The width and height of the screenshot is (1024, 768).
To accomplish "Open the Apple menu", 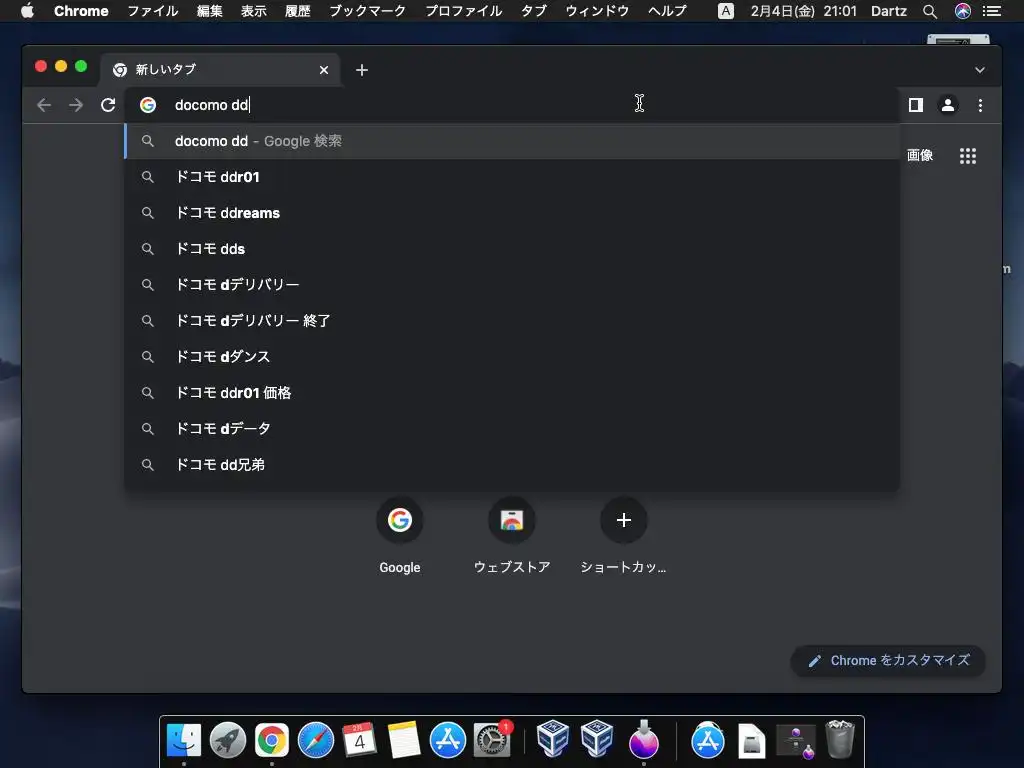I will (27, 11).
